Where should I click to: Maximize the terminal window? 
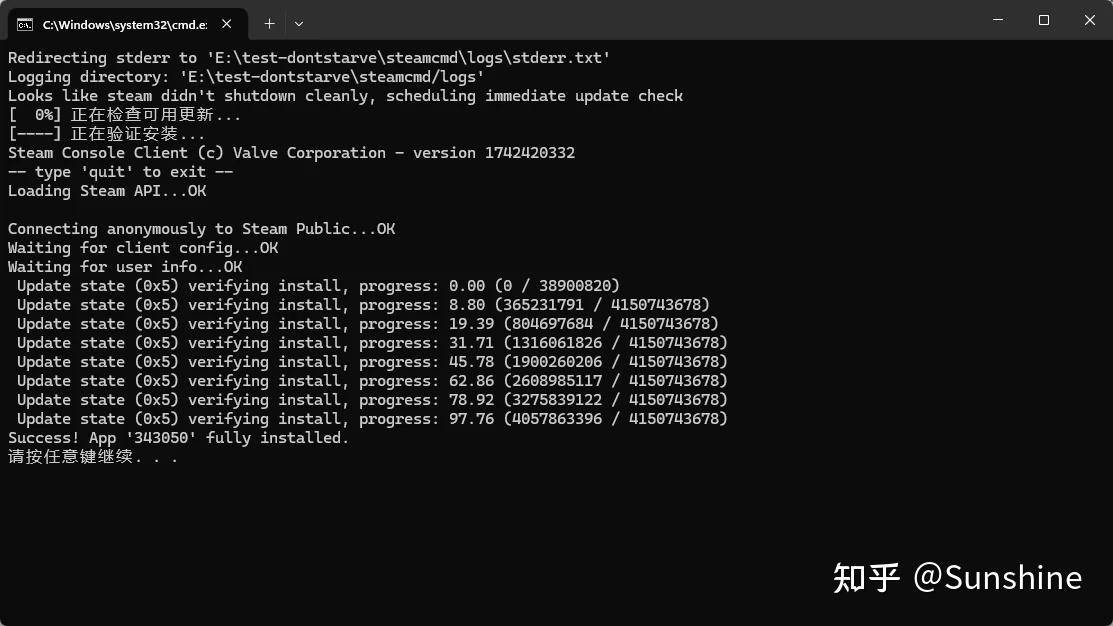tap(1043, 20)
